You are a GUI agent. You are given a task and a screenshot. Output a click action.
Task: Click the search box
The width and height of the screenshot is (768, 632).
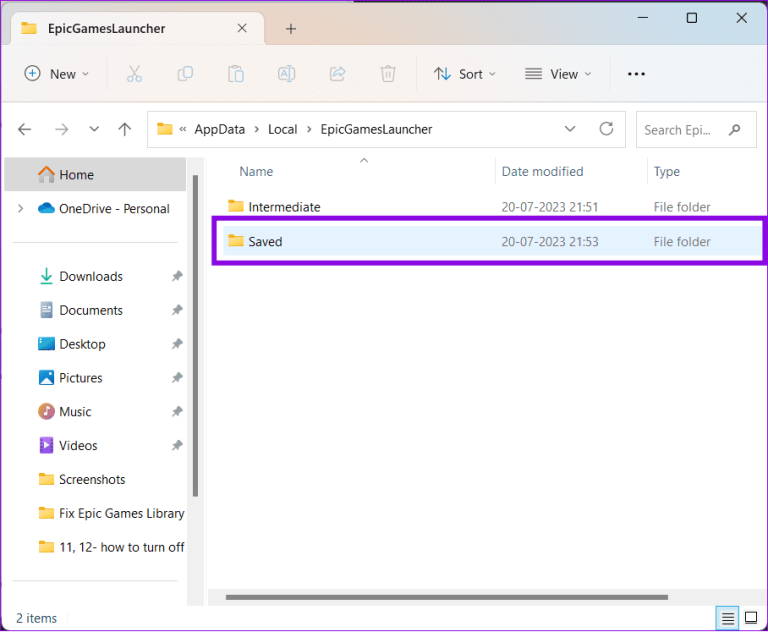pyautogui.click(x=696, y=130)
